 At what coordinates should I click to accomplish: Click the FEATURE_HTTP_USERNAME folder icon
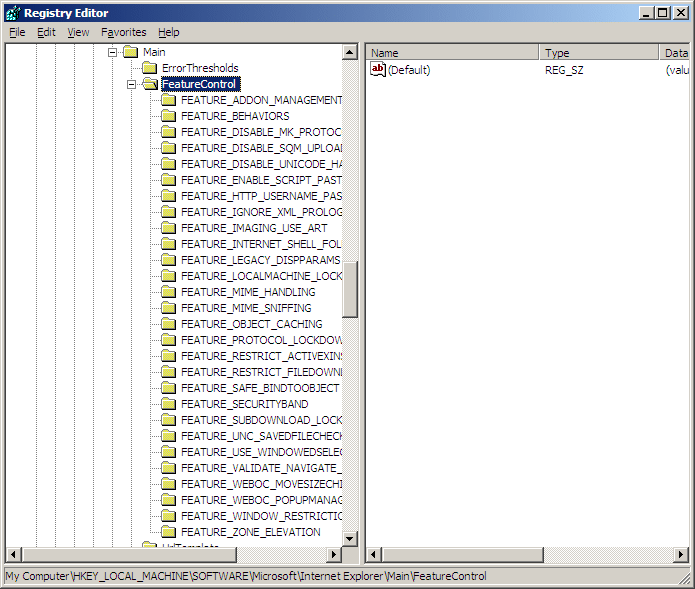(169, 196)
